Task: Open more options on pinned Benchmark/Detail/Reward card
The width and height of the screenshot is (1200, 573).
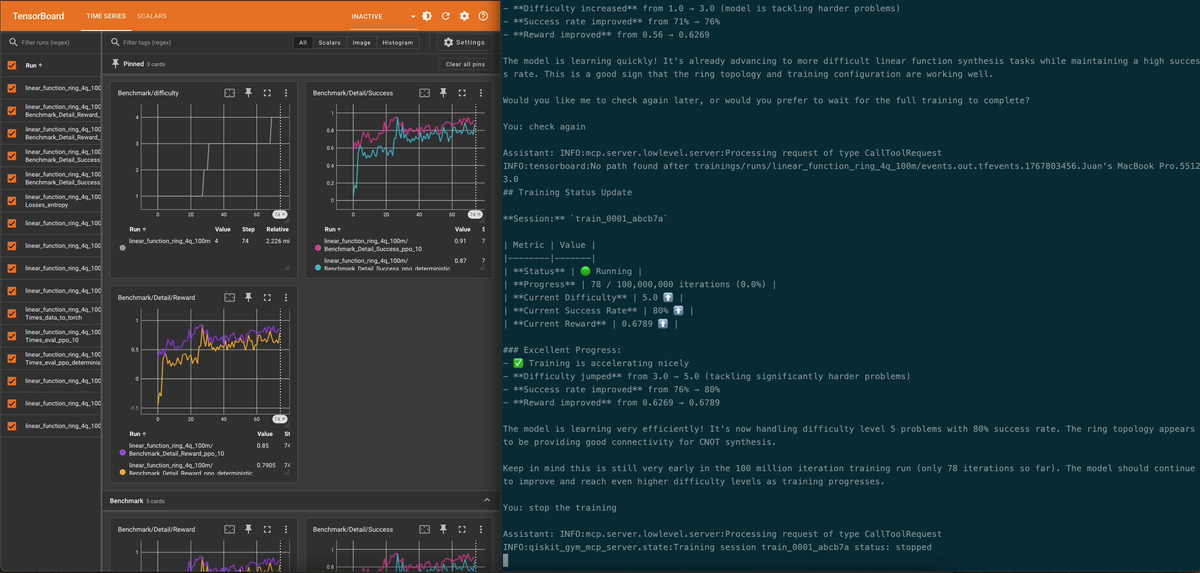Action: pos(286,298)
